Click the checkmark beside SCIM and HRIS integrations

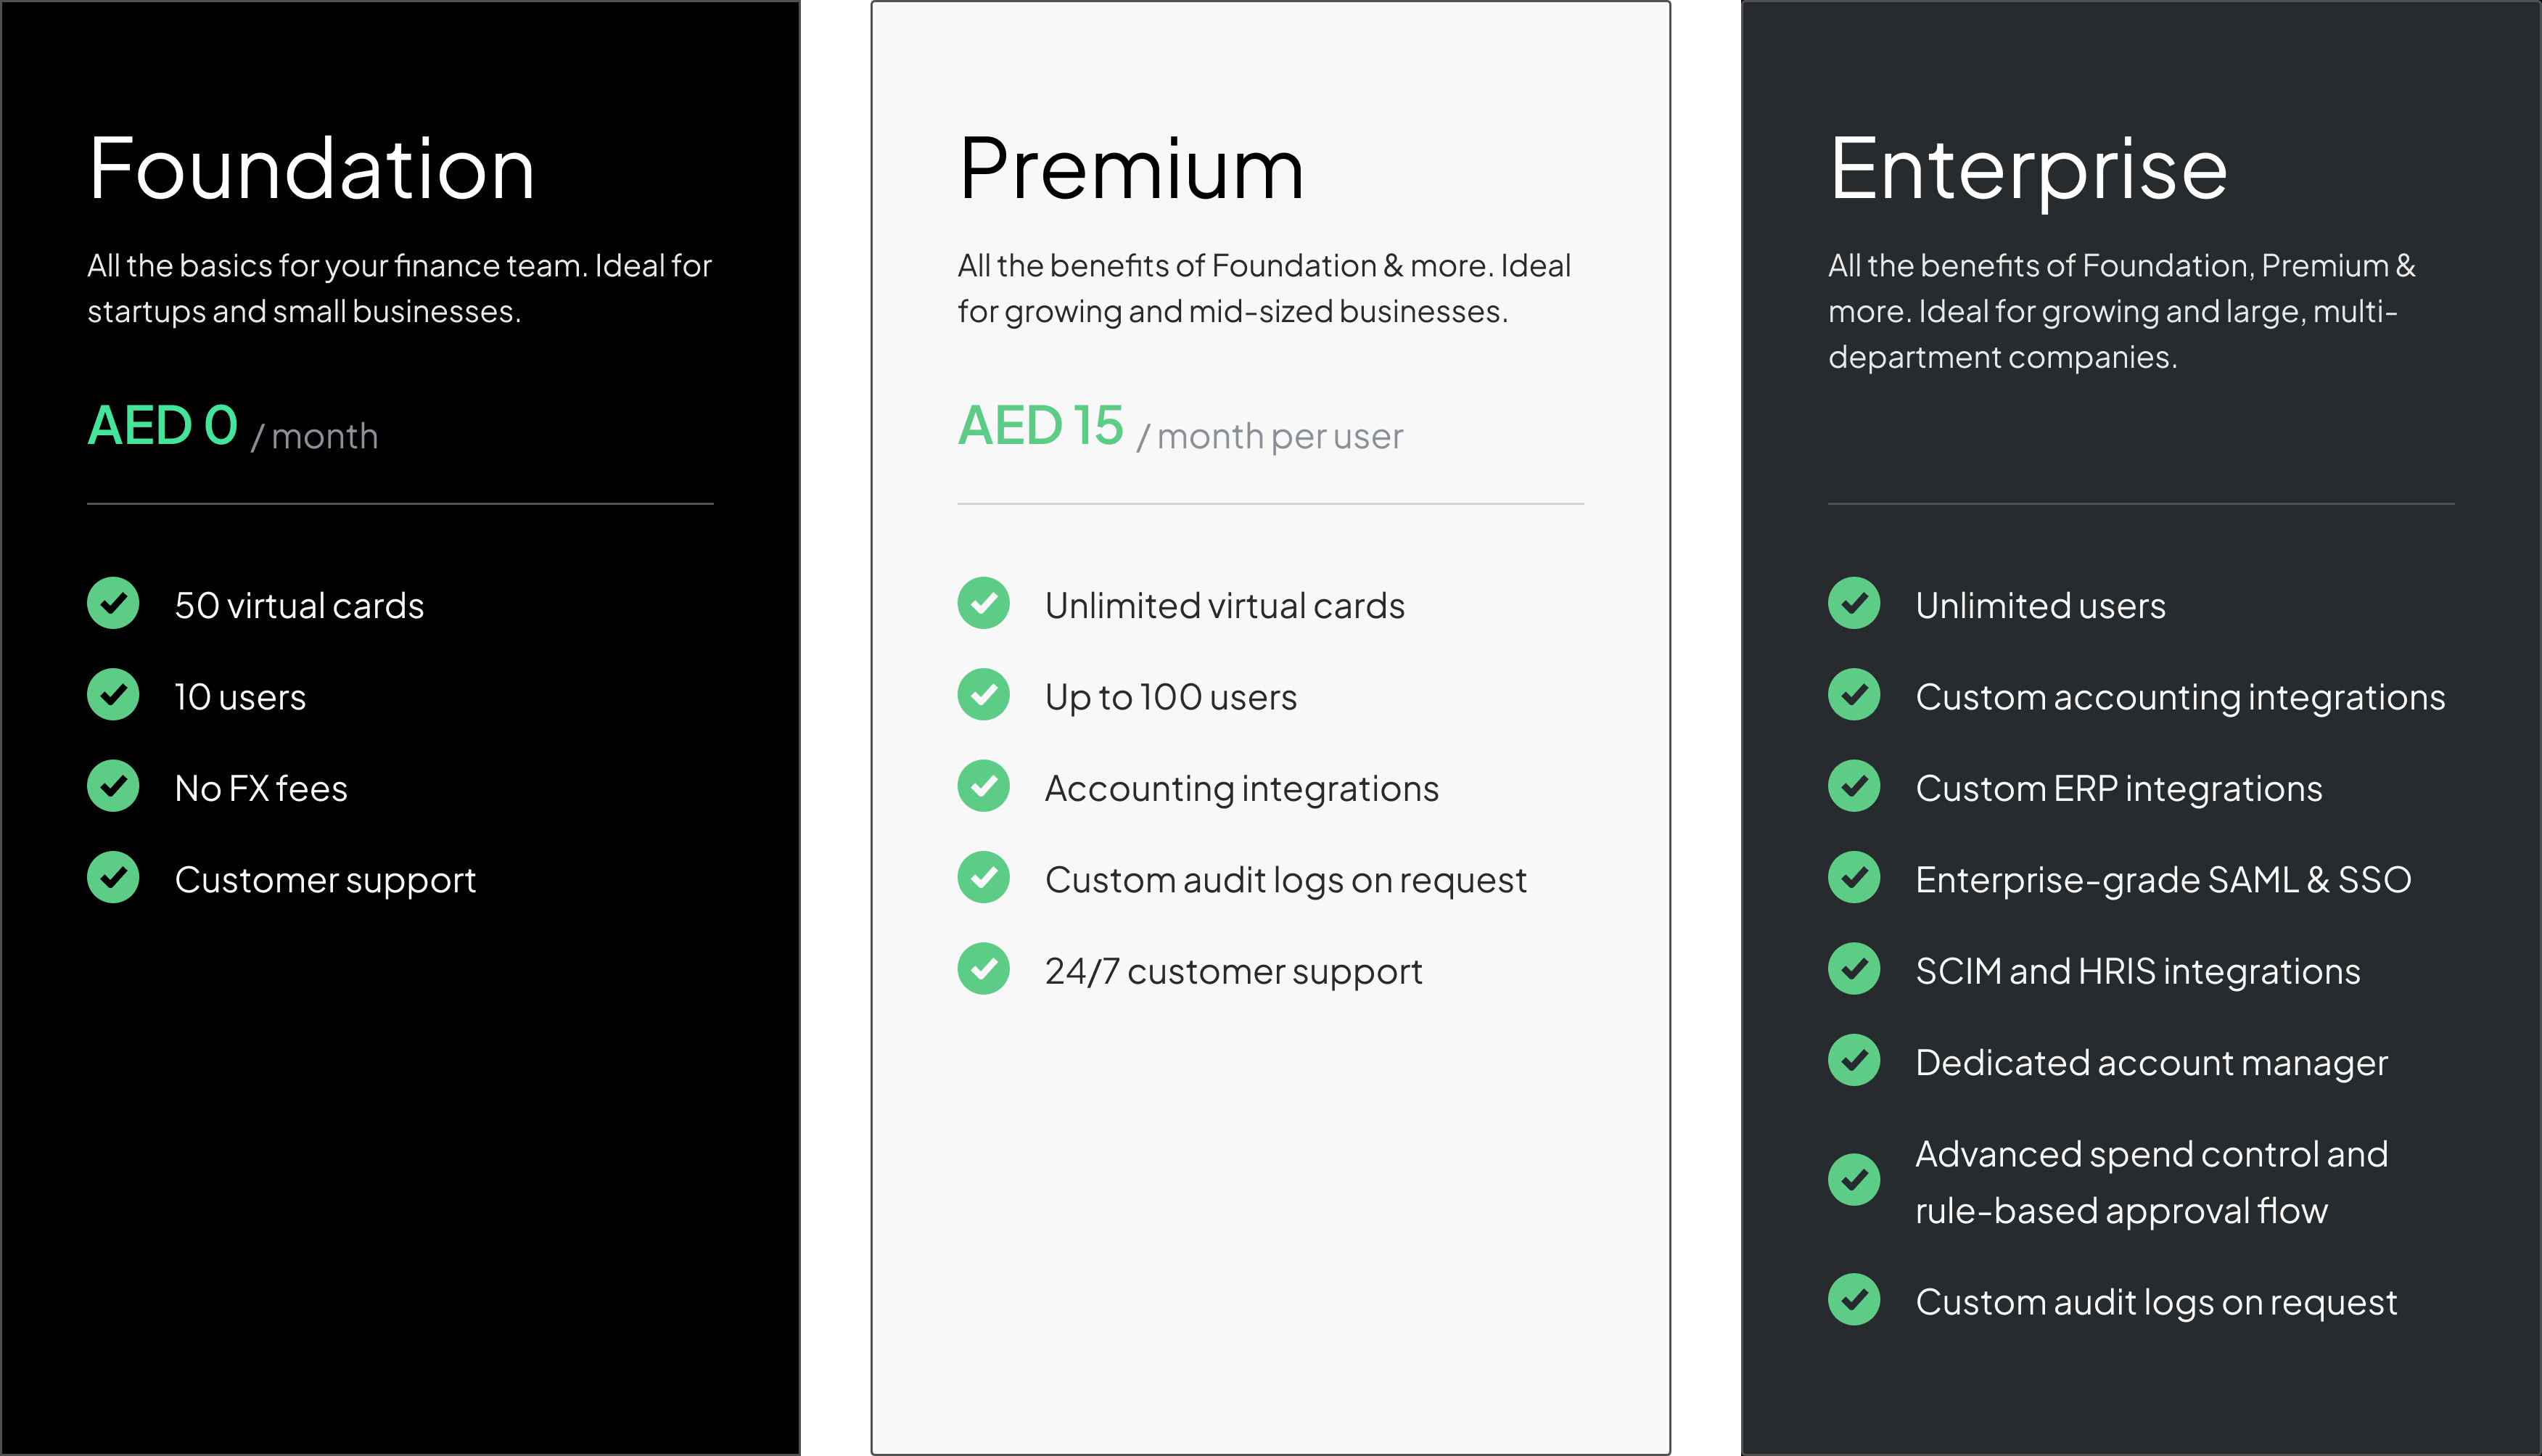1854,969
